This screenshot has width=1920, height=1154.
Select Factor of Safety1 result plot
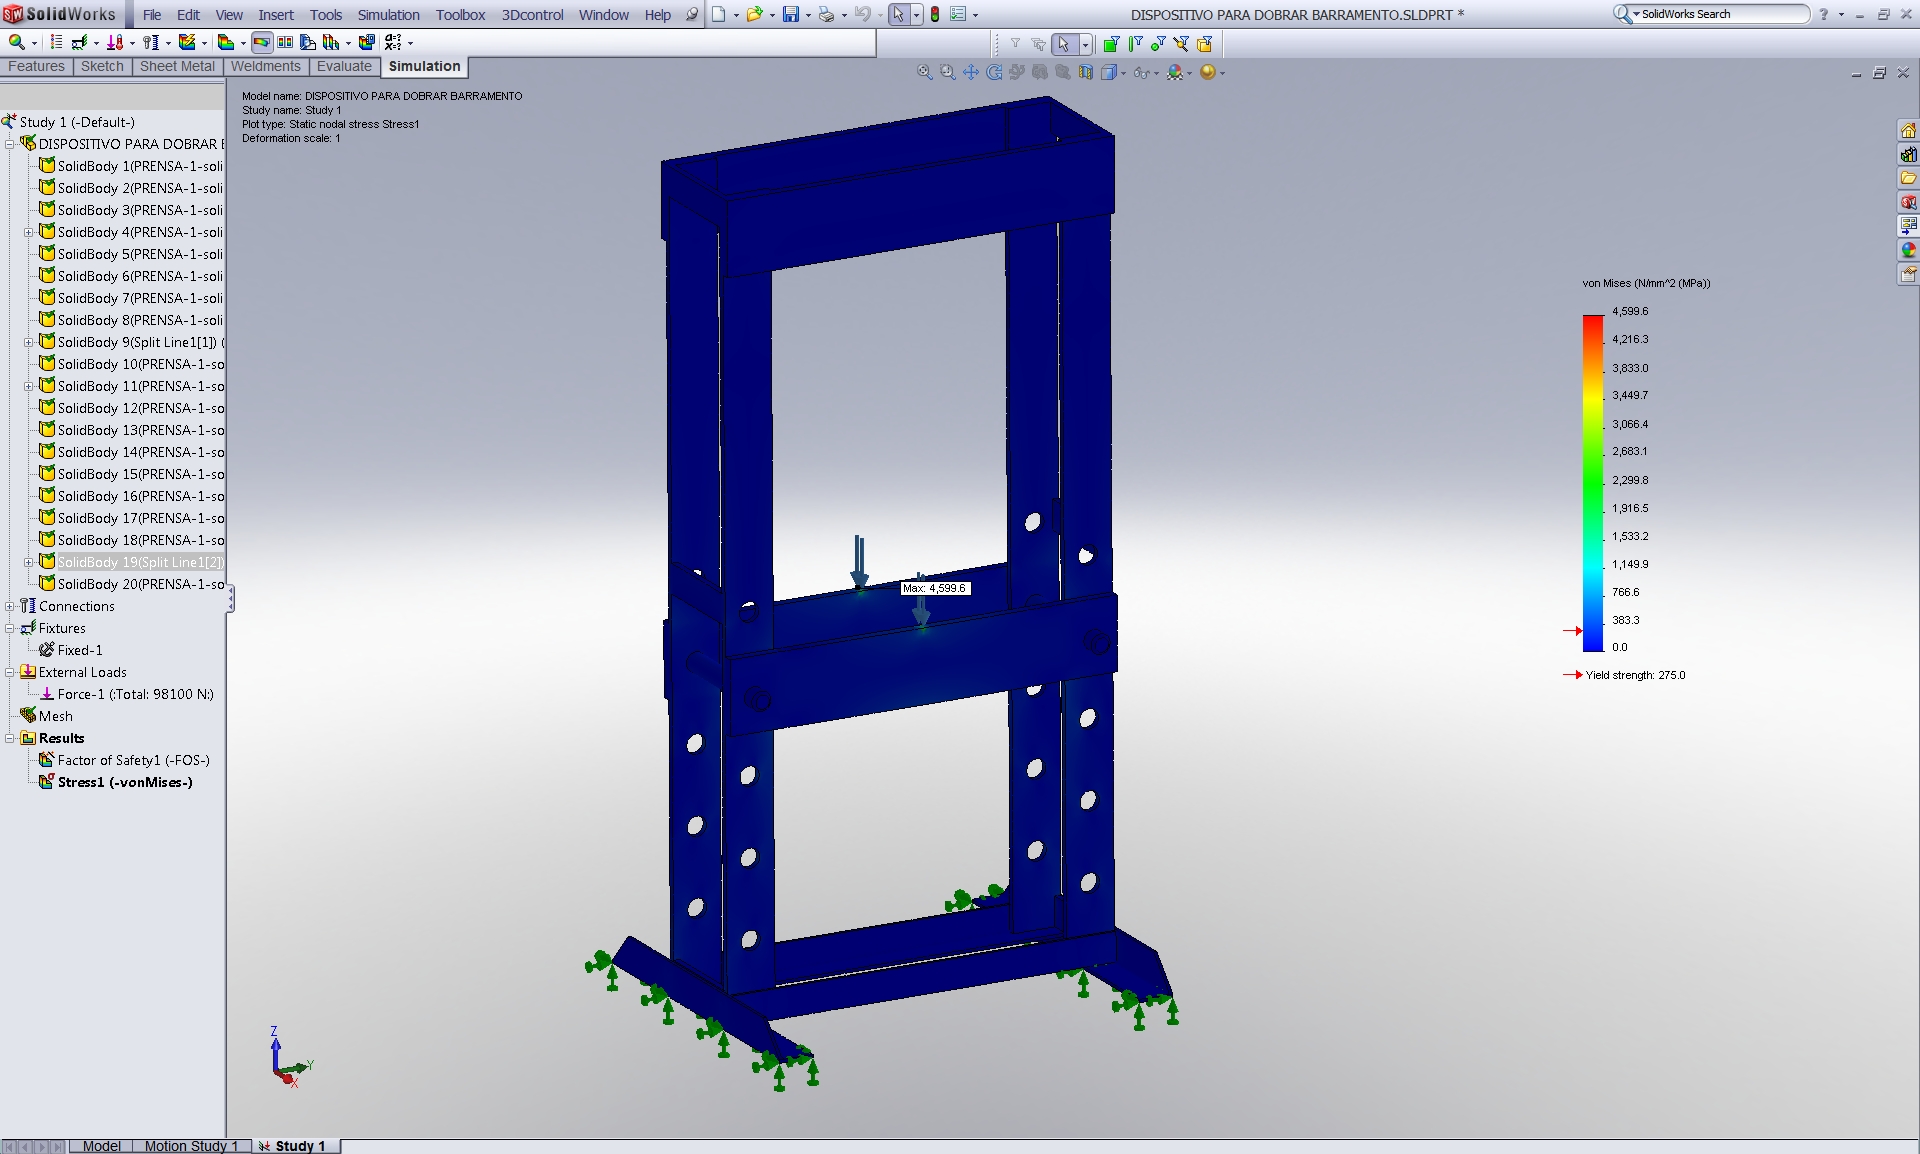point(133,760)
